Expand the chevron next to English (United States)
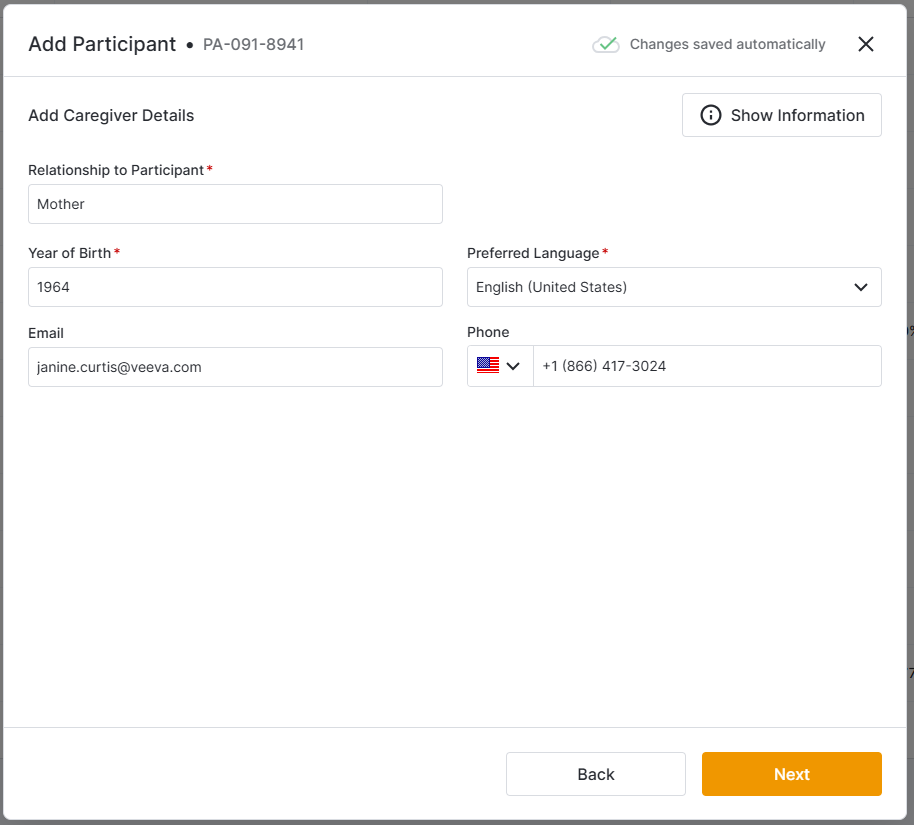This screenshot has height=825, width=914. 860,287
